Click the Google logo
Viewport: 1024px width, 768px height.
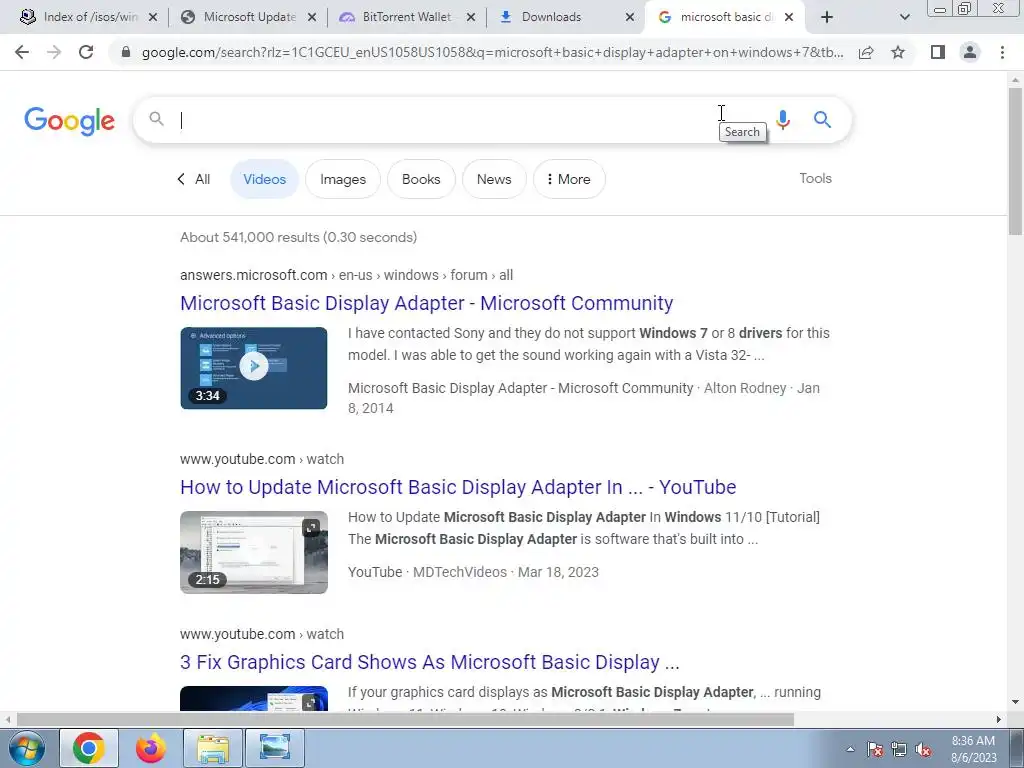69,121
